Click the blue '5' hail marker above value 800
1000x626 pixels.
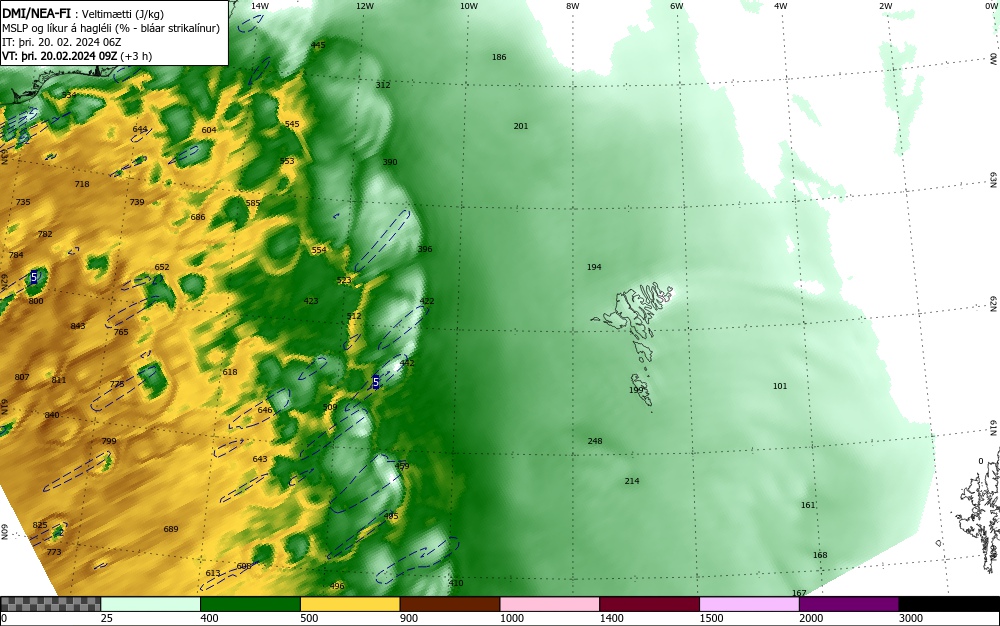tap(34, 277)
